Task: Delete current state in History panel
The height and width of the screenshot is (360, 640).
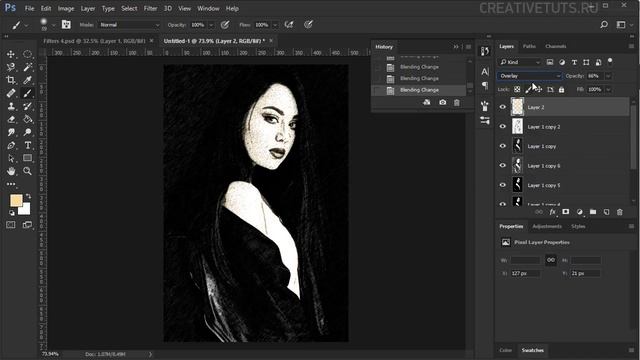Action: [457, 102]
